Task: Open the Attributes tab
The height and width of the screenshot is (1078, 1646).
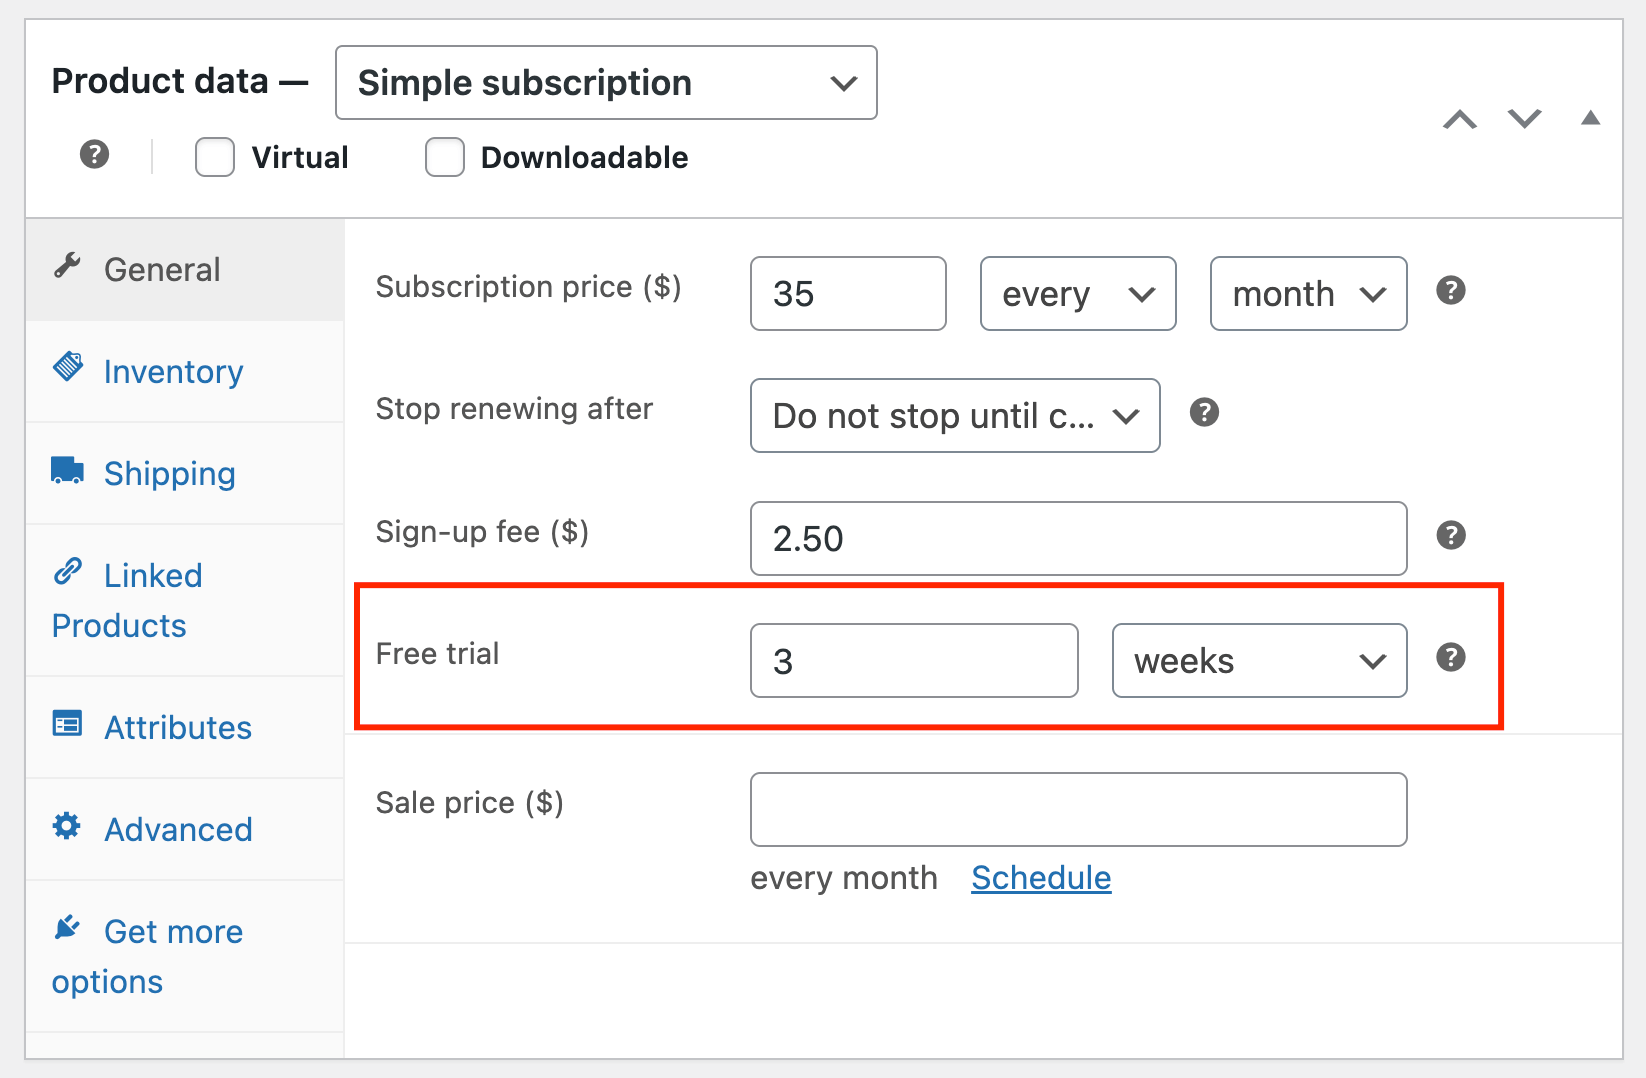Action: [185, 728]
